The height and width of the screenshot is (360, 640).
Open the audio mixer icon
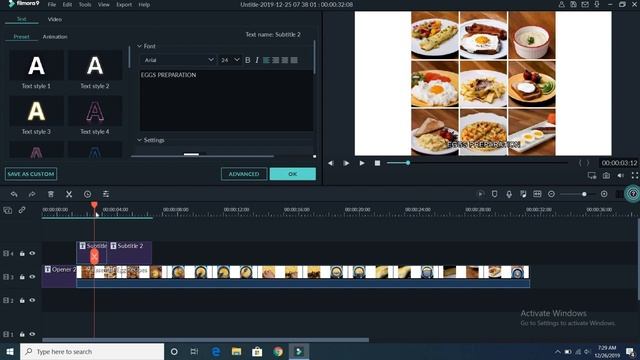(523, 194)
